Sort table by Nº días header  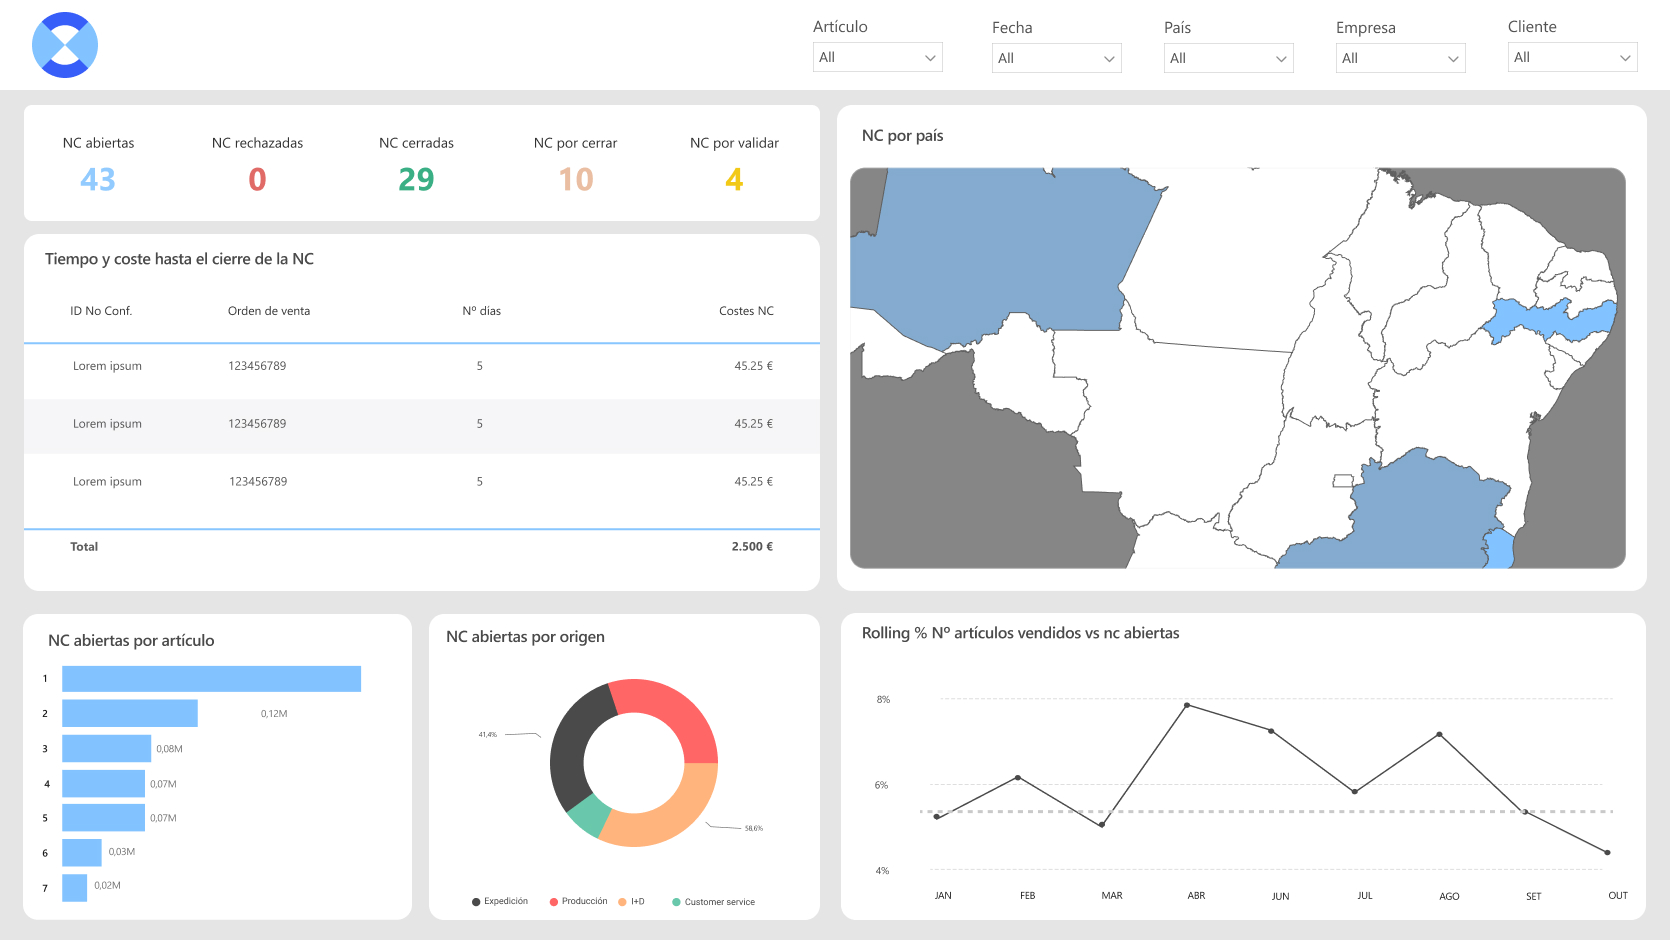pos(481,311)
